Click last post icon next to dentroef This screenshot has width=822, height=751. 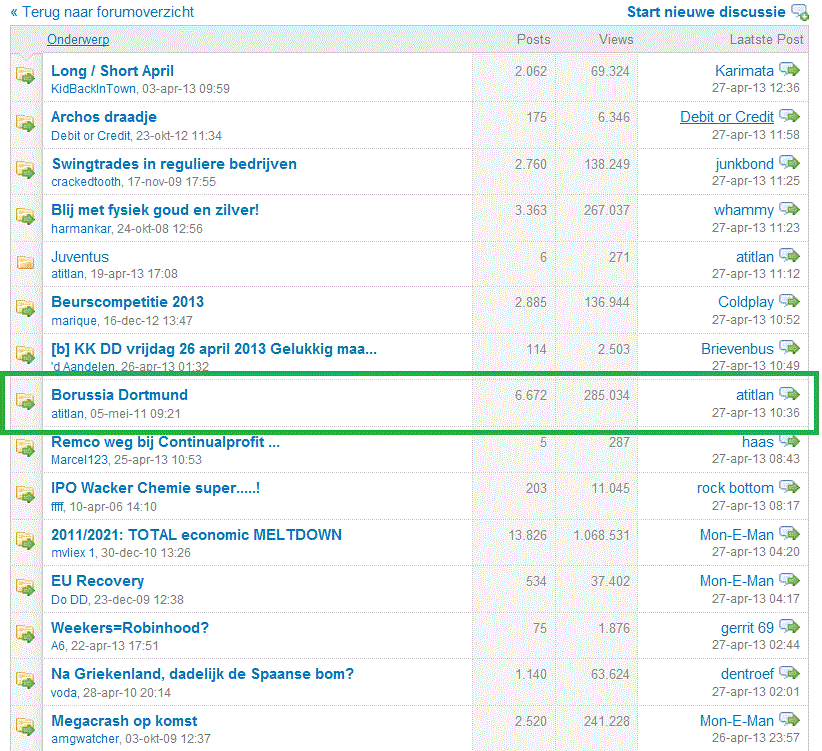790,673
